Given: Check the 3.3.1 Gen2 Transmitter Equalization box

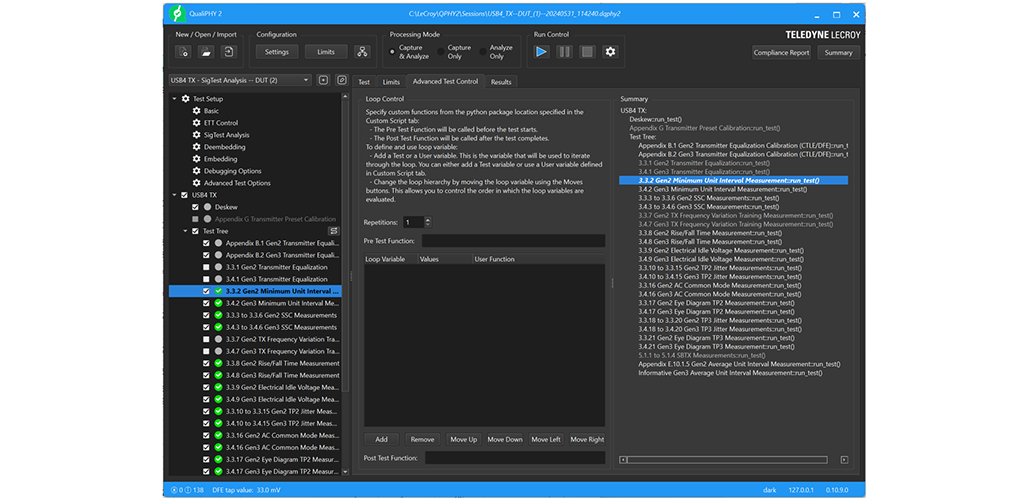Looking at the screenshot, I should click(x=206, y=267).
